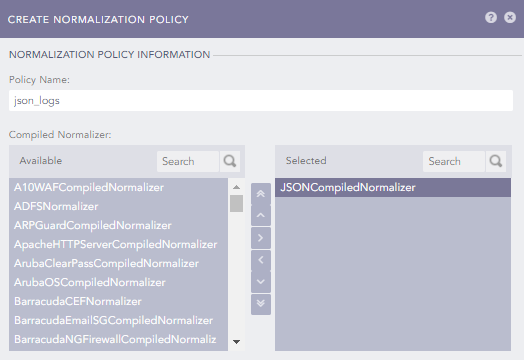524x360 pixels.
Task: Select ARPGuardCompiledNormalizer in the Available list
Action: point(118,226)
